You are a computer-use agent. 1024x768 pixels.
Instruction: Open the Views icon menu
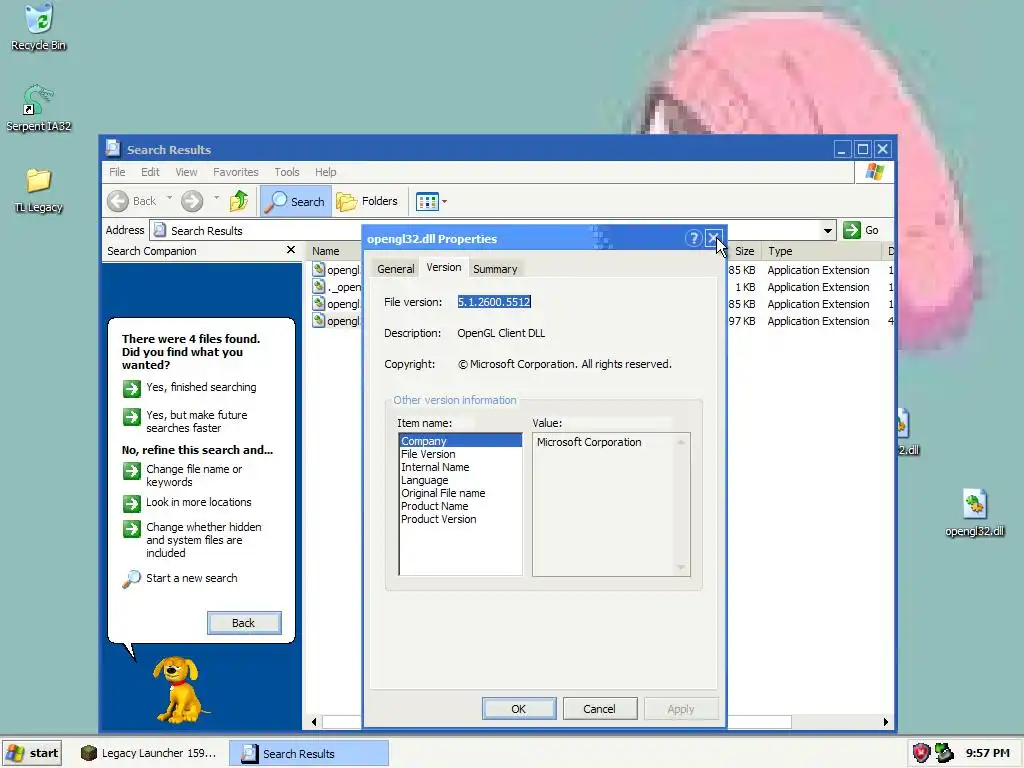coord(431,202)
